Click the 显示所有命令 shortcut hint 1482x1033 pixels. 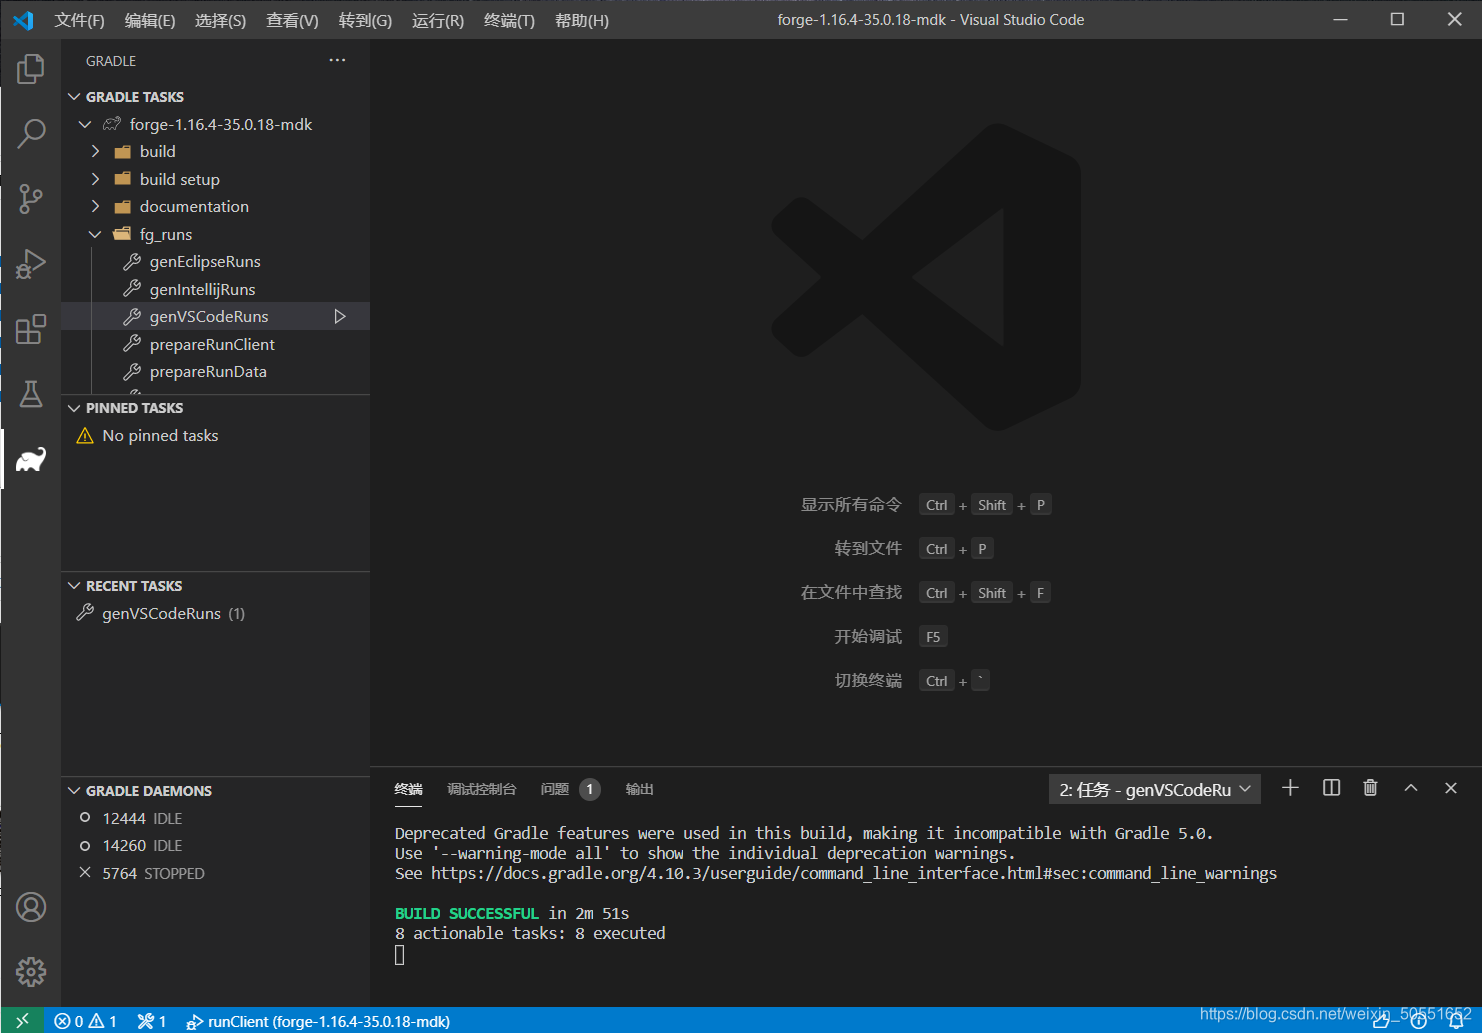[851, 505]
